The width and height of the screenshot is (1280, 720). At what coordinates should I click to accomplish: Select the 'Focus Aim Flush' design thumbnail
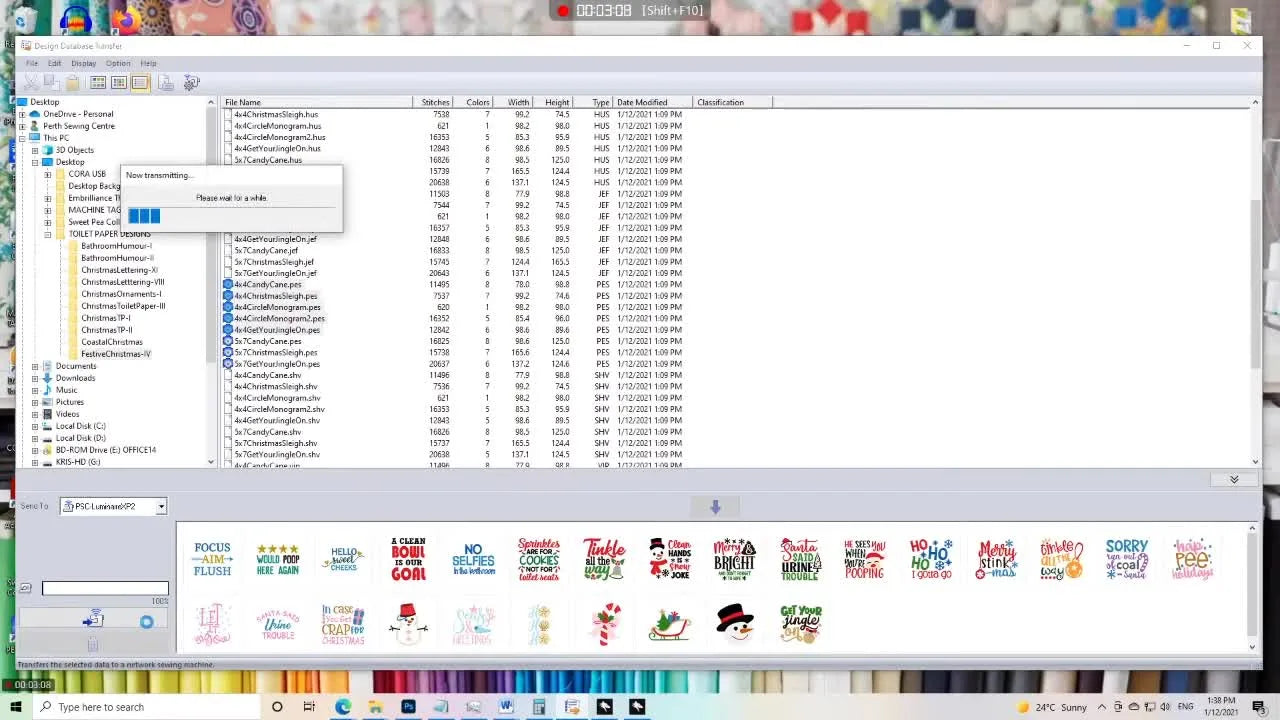point(212,559)
